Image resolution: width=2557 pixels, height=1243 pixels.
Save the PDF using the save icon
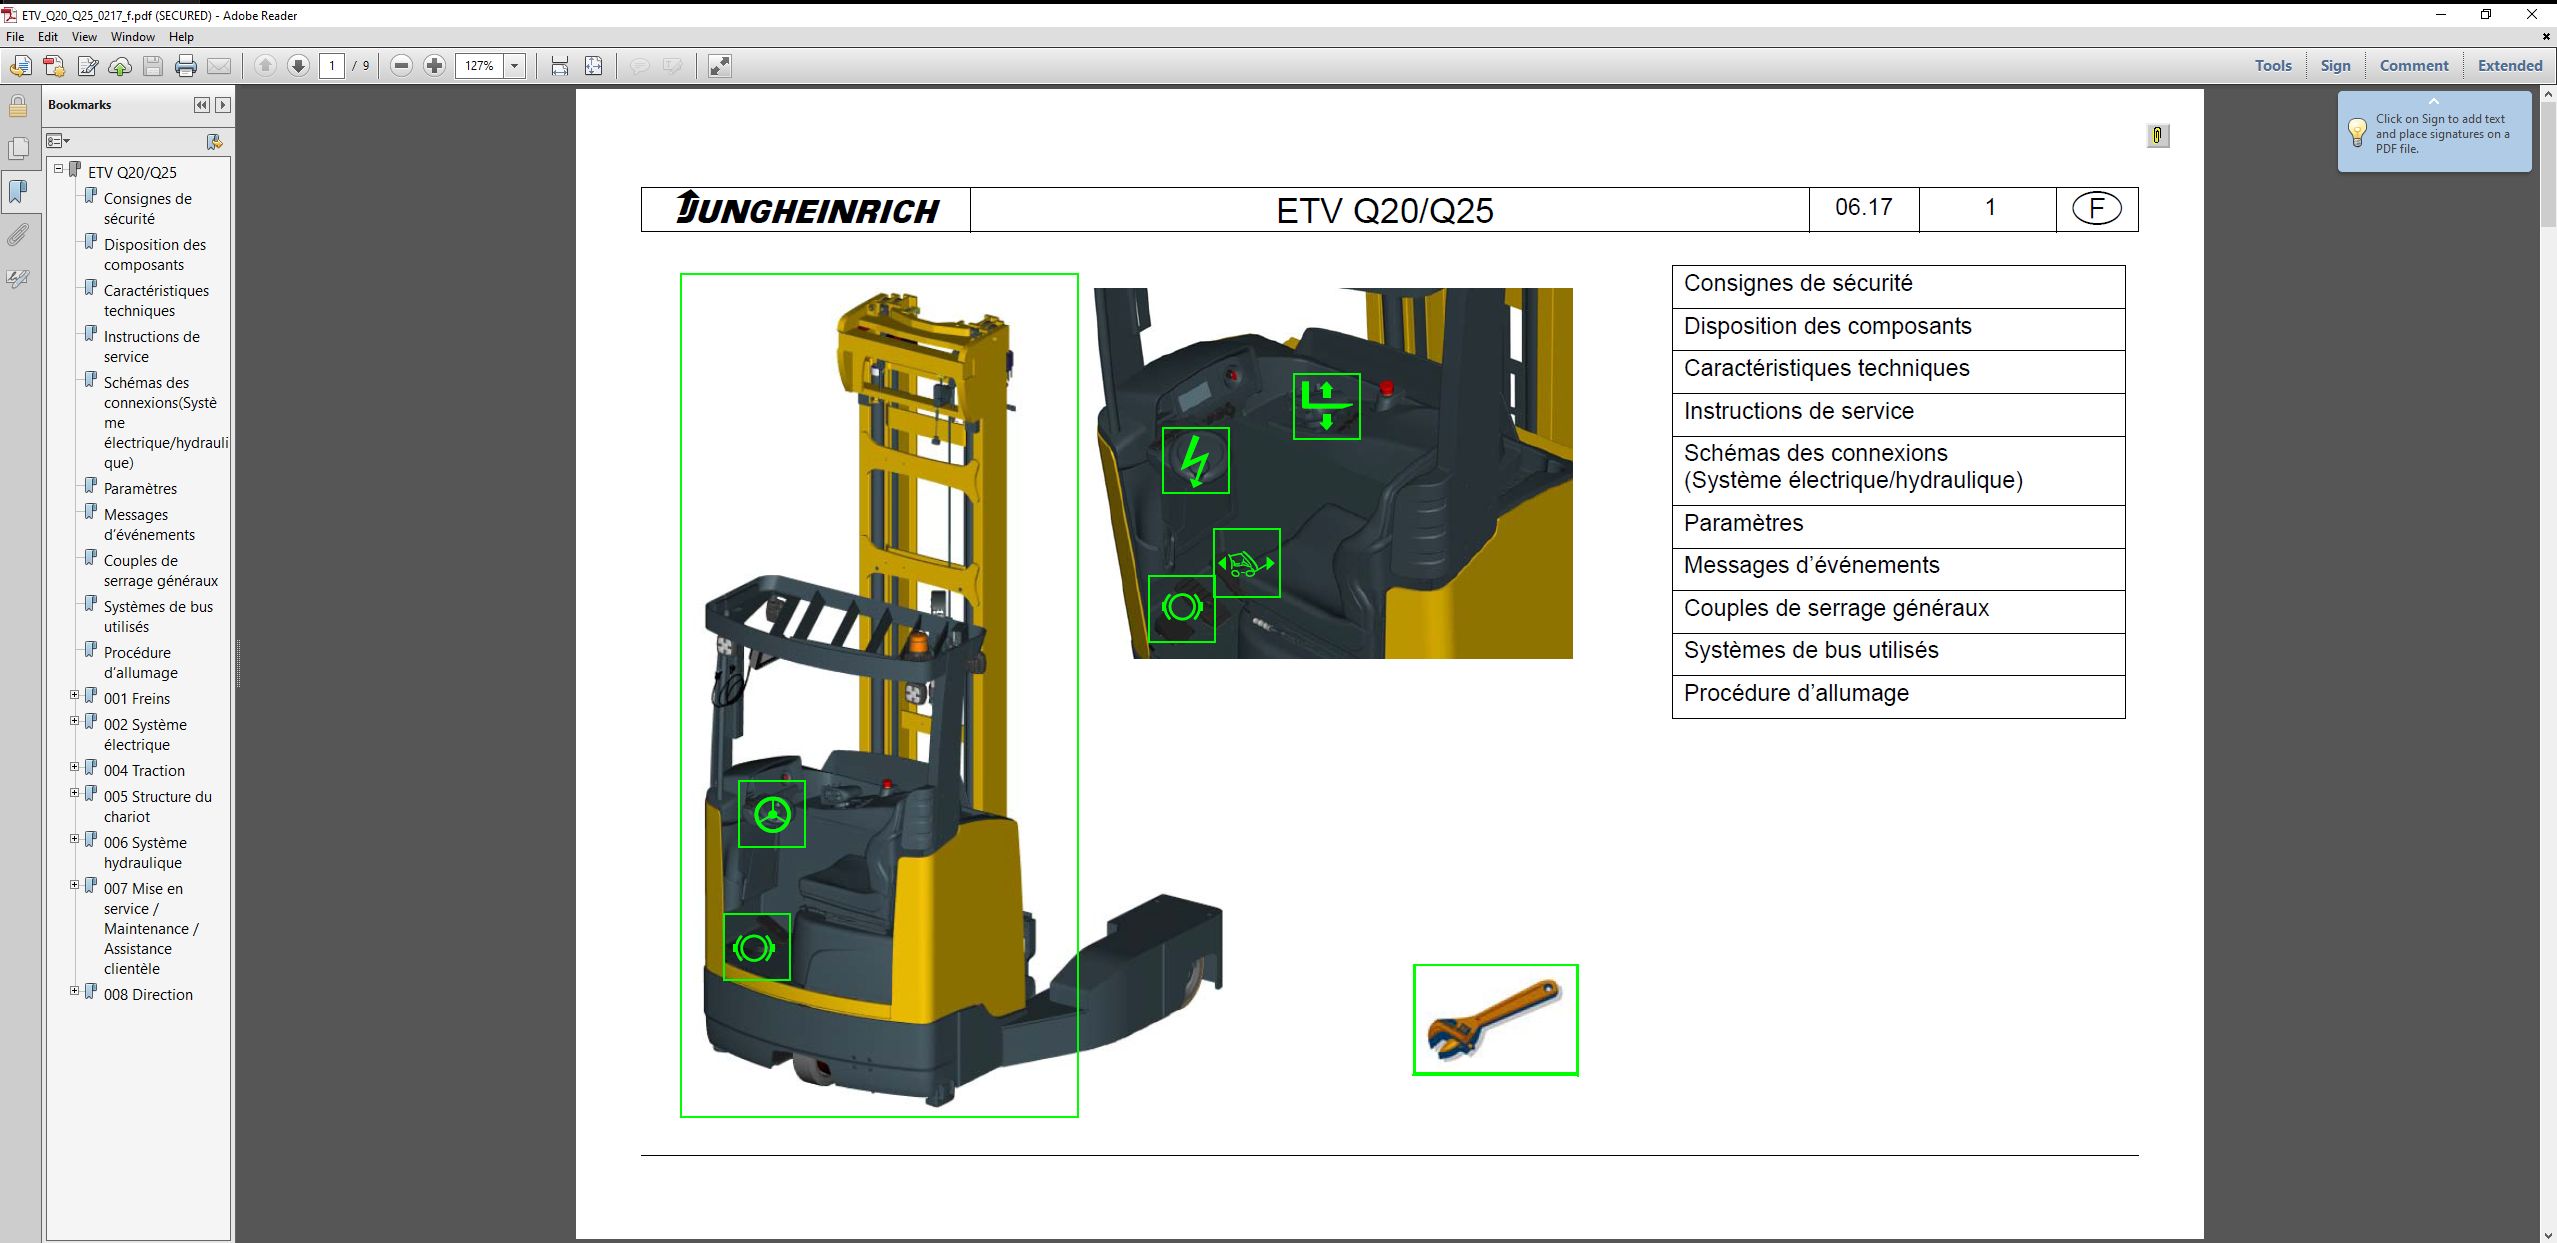(152, 66)
